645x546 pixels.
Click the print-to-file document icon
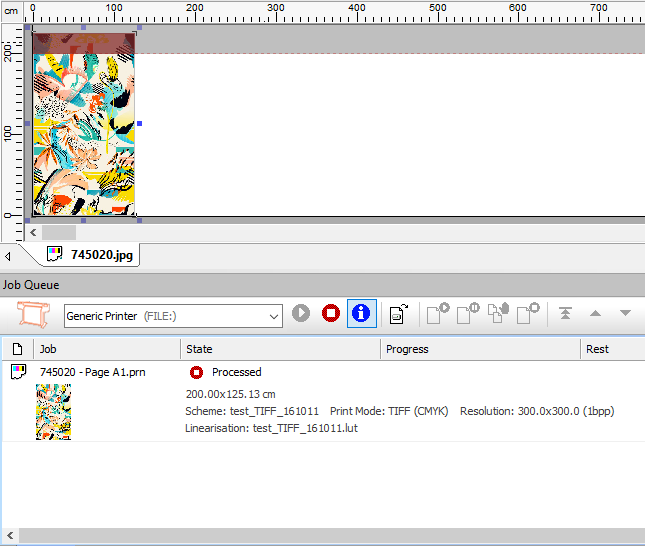[x=398, y=314]
